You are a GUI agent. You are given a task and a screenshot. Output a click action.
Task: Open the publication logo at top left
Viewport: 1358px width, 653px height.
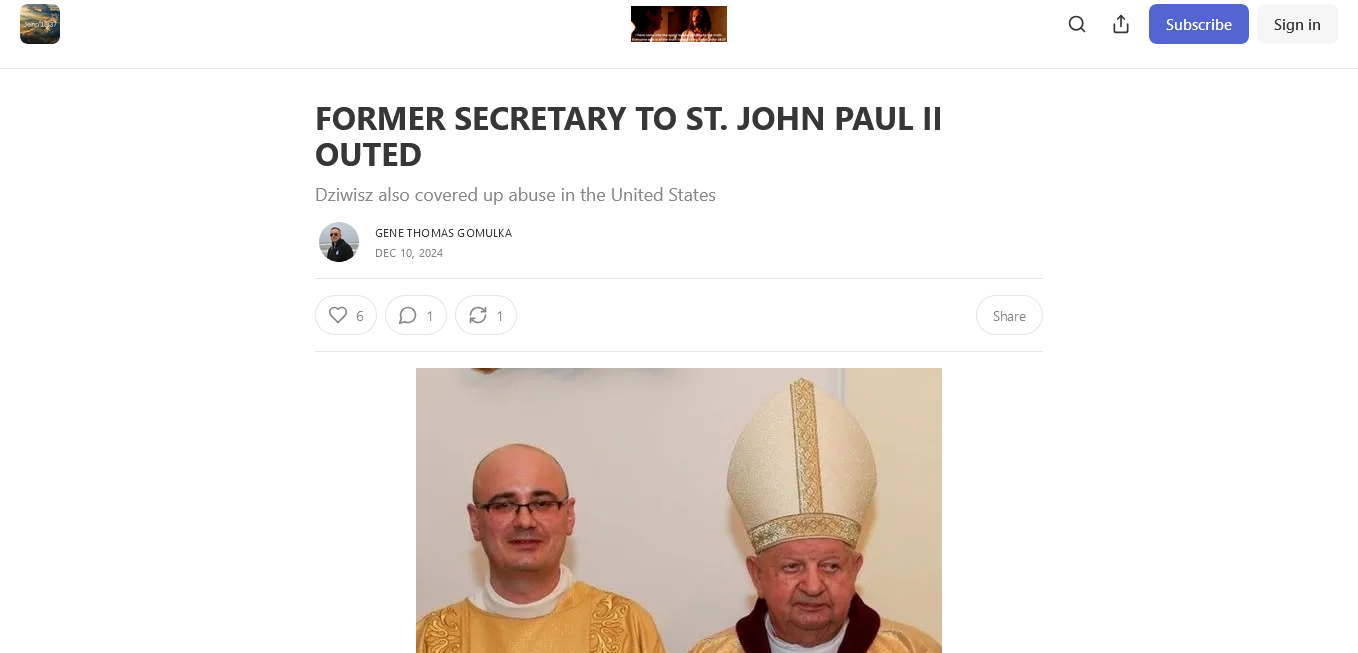point(40,24)
